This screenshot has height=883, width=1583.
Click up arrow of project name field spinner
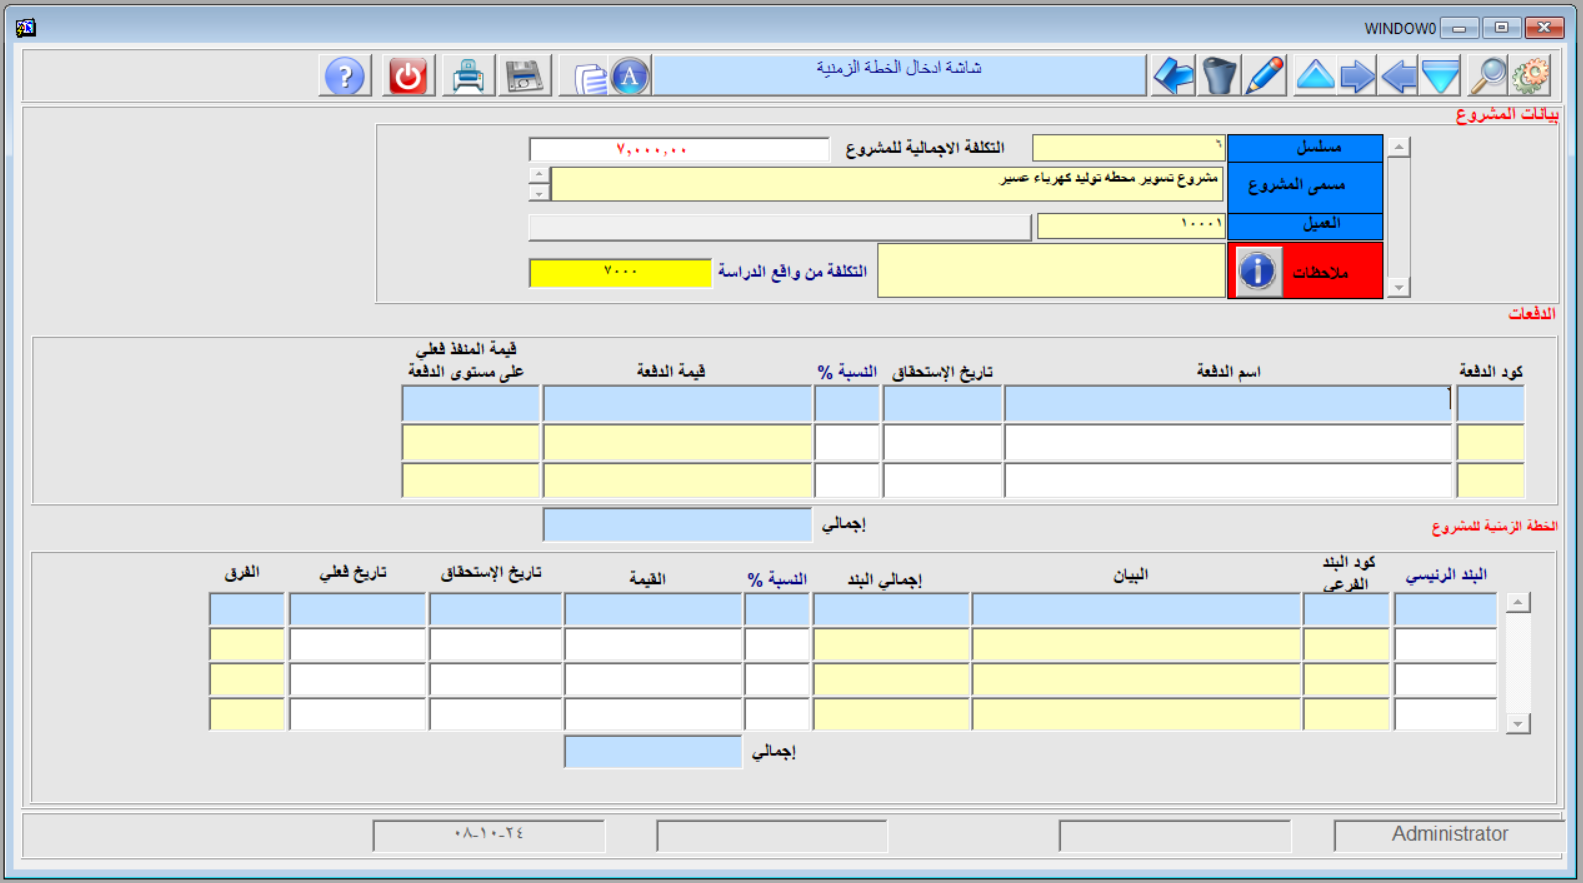click(539, 174)
